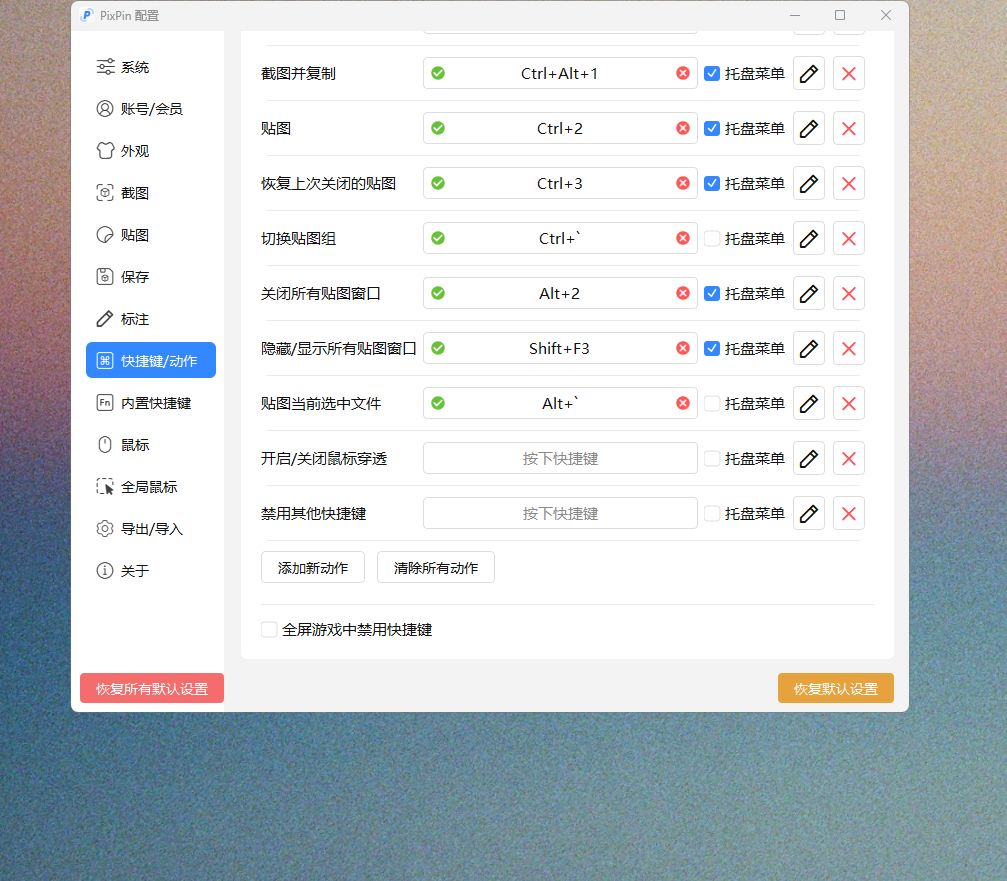The image size is (1007, 881).
Task: Click 恢复所有默认设置 at the bottom left
Action: (x=151, y=688)
